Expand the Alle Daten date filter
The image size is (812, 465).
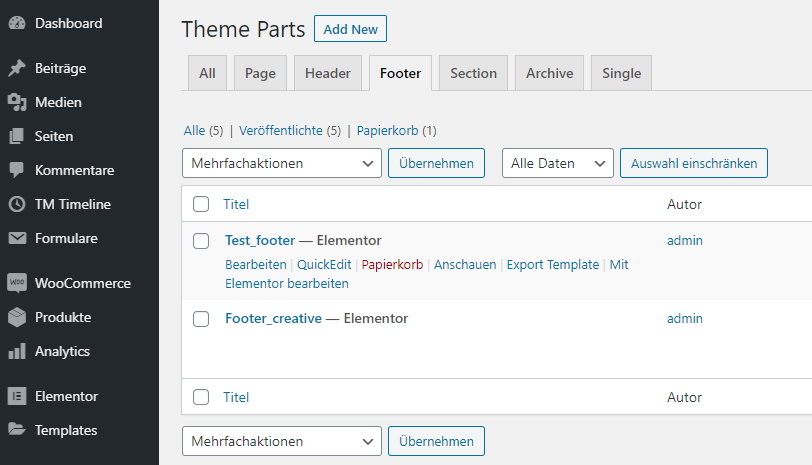coord(557,163)
